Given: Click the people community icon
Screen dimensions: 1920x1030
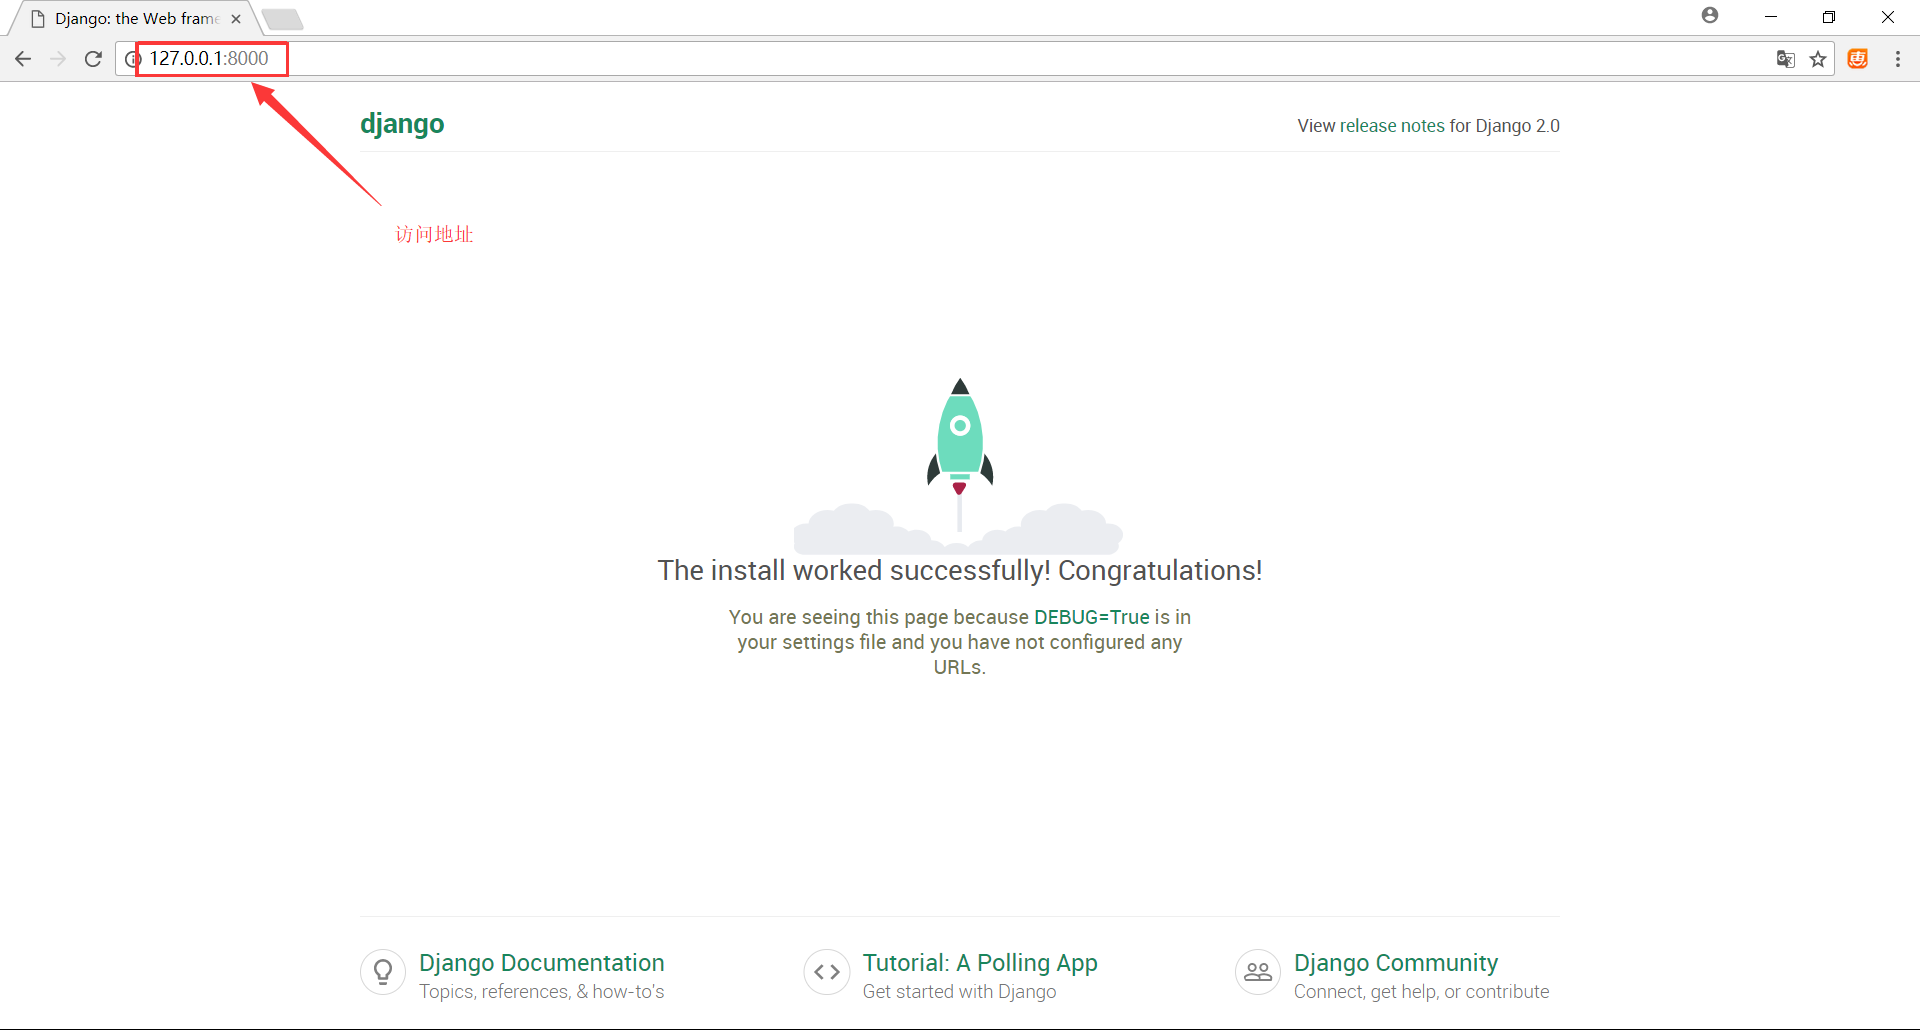Looking at the screenshot, I should pyautogui.click(x=1258, y=972).
